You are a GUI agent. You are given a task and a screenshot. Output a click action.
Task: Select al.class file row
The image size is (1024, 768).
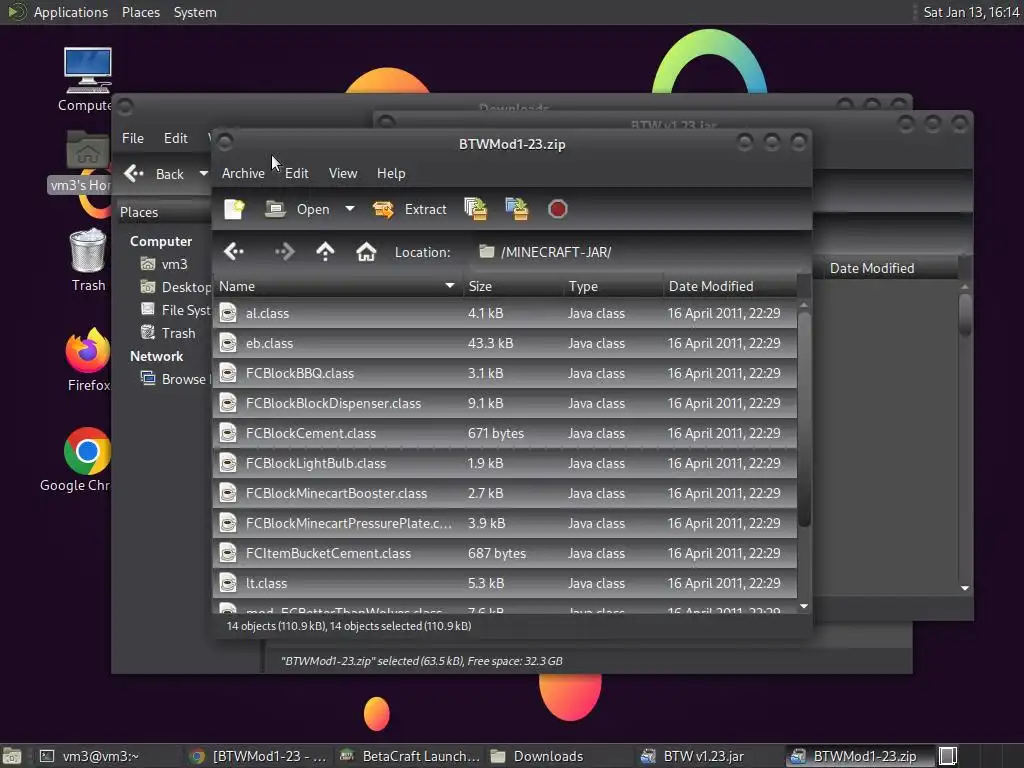coord(505,313)
